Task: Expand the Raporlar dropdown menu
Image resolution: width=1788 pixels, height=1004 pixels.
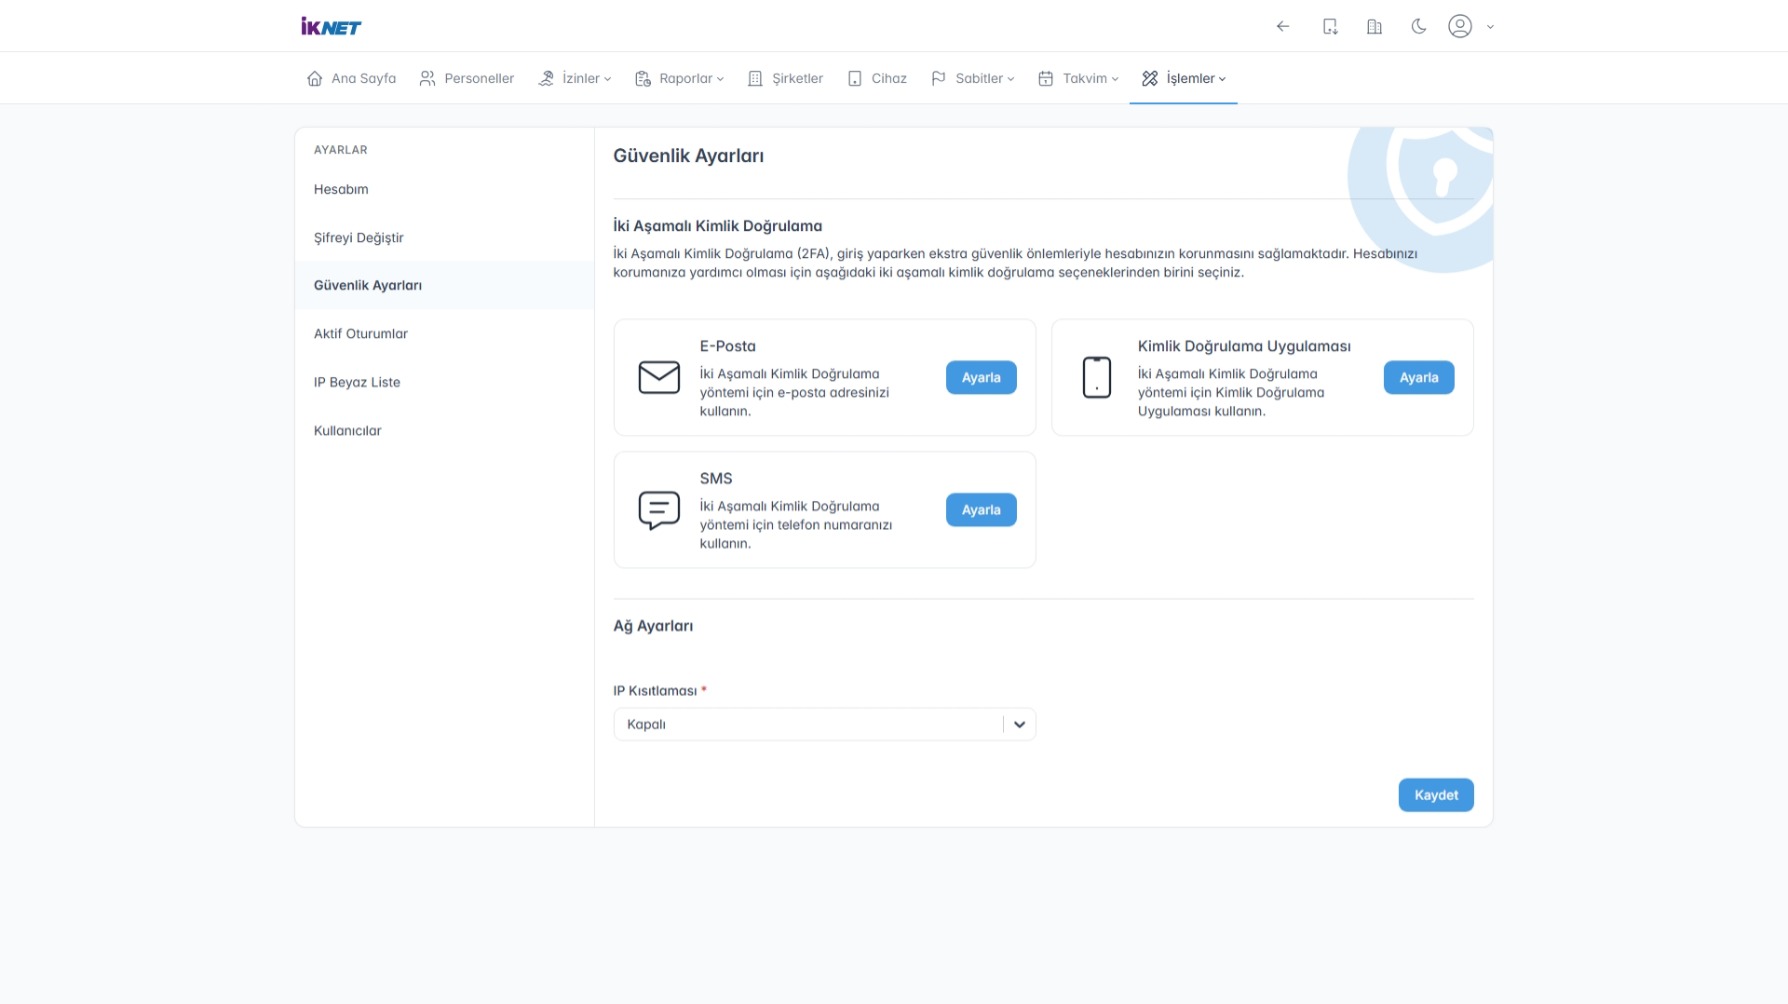Action: (x=679, y=78)
